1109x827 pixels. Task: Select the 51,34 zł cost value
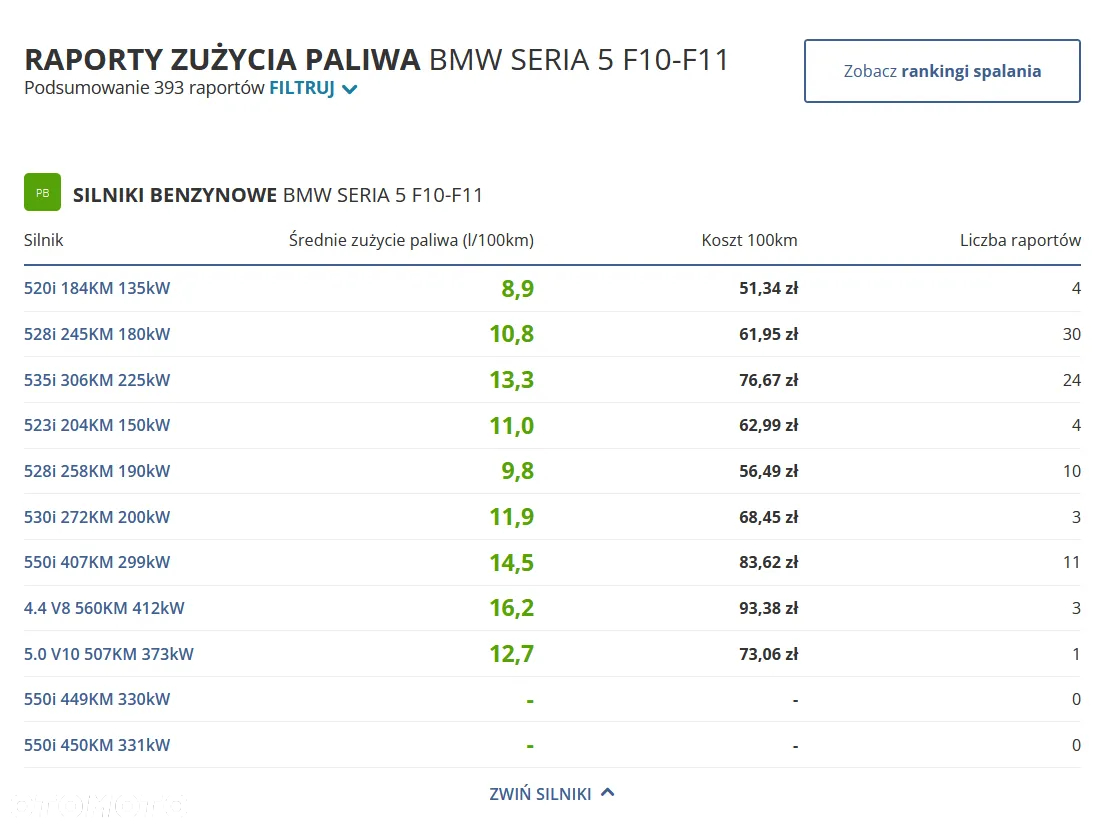(768, 289)
